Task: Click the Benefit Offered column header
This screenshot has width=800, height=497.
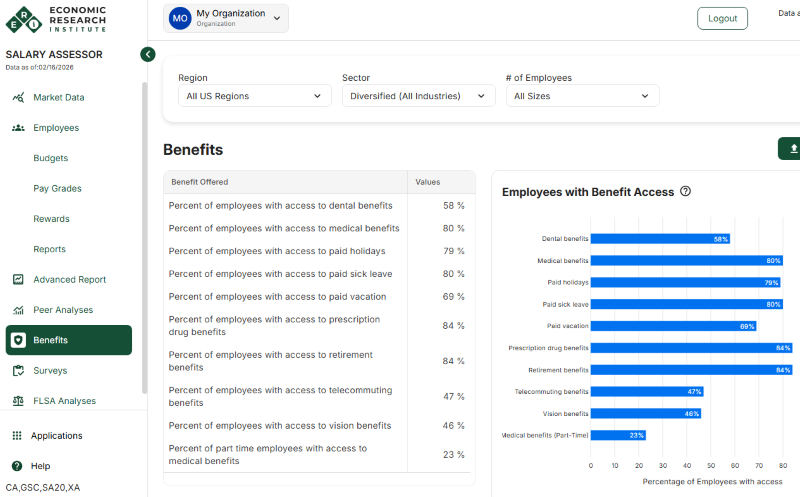Action: coord(285,182)
